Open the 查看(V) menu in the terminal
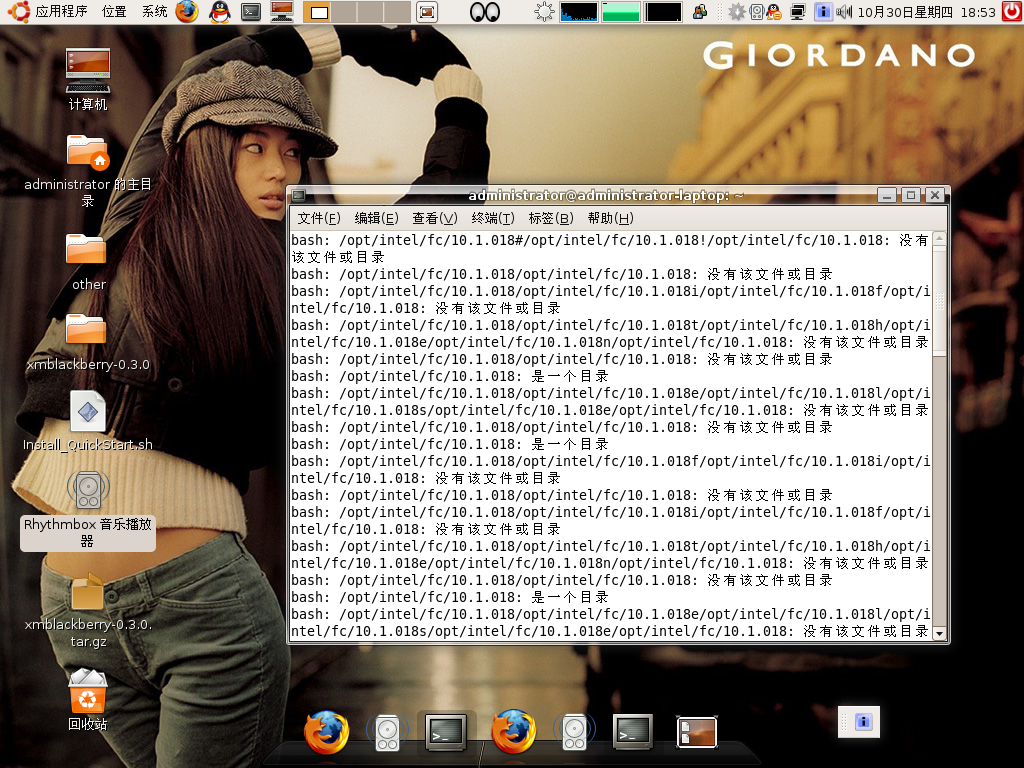The image size is (1024, 768). (435, 218)
